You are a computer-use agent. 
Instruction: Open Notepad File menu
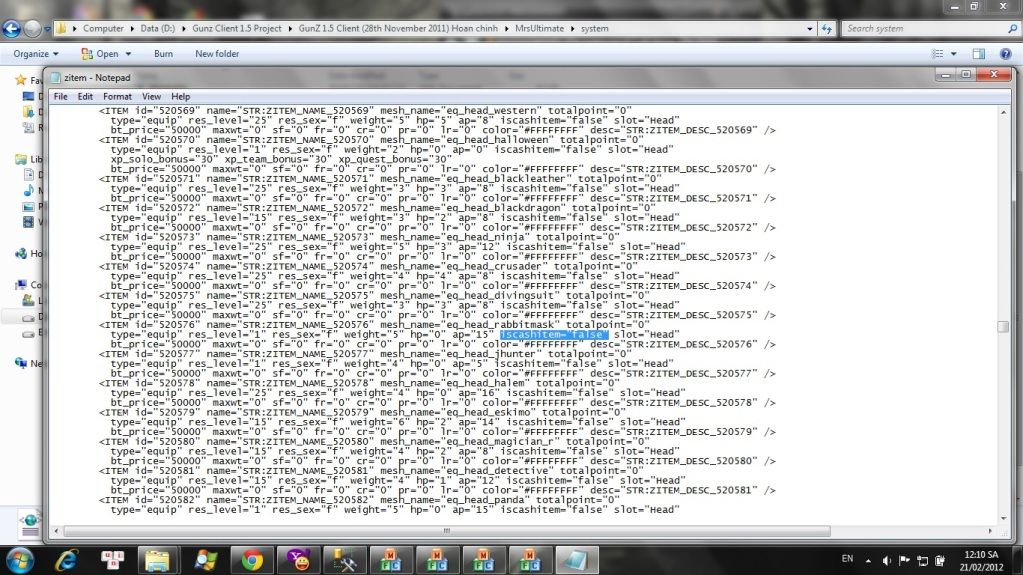pyautogui.click(x=61, y=96)
